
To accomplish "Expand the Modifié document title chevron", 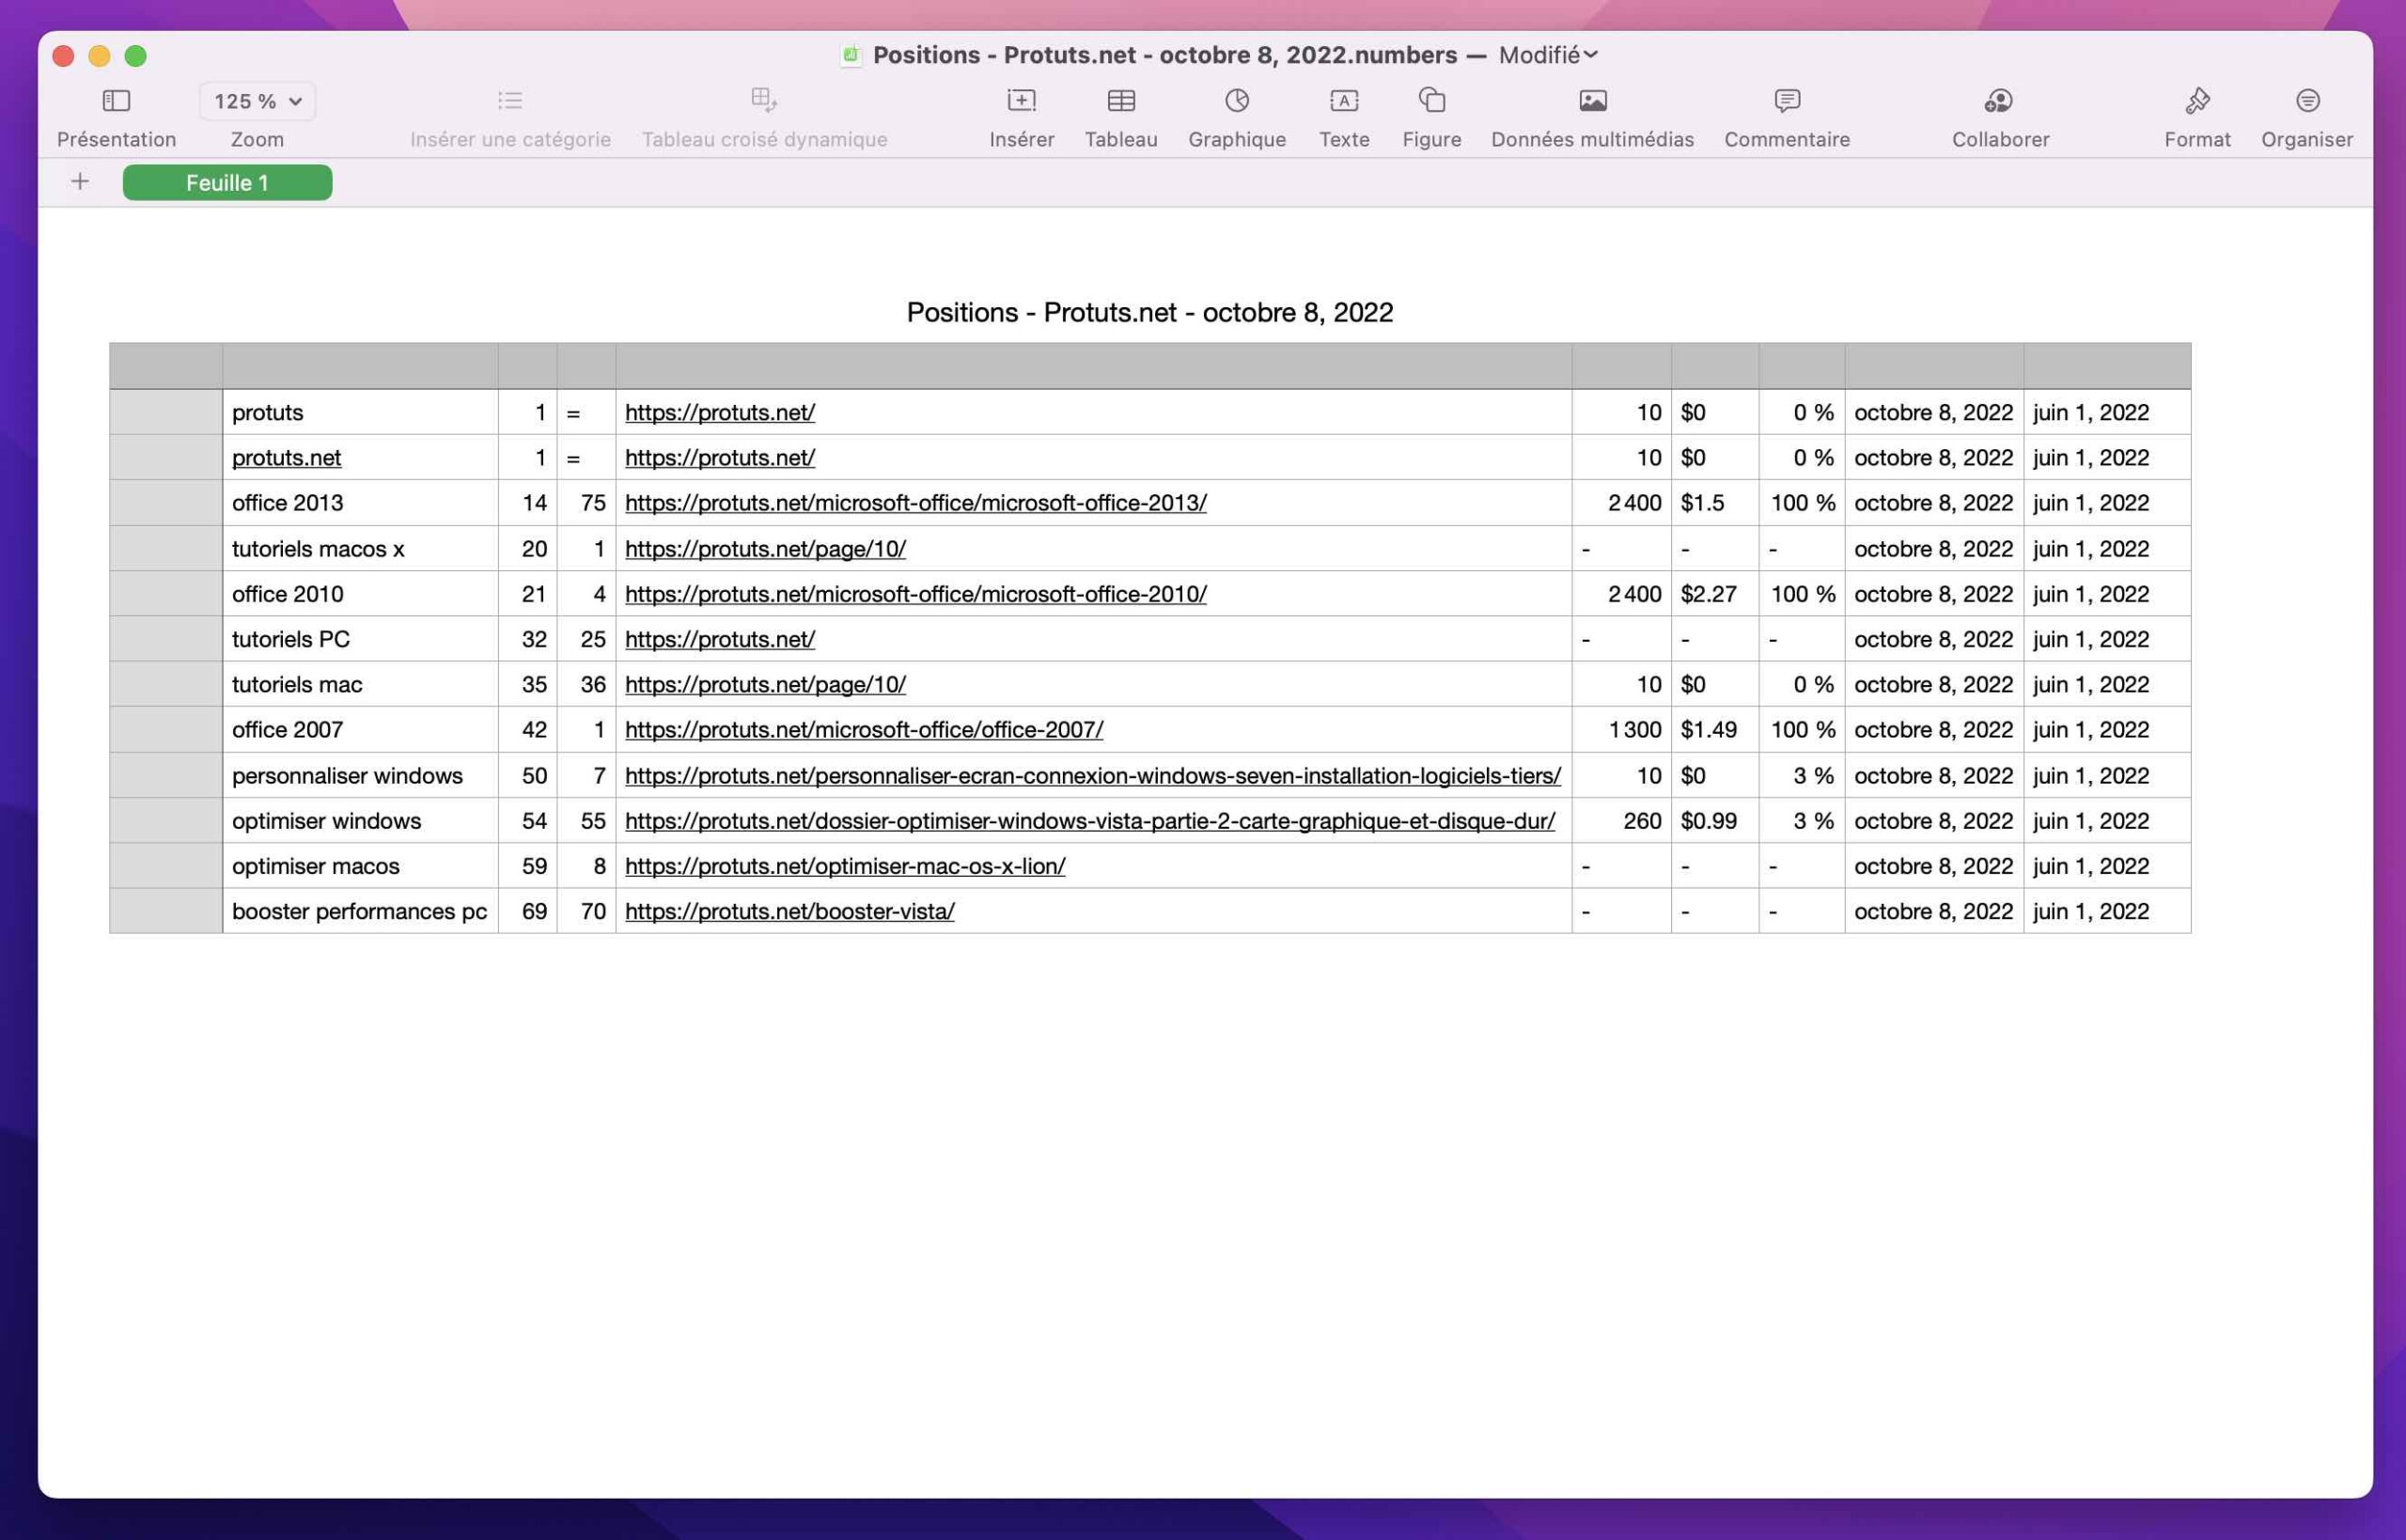I will point(1591,55).
